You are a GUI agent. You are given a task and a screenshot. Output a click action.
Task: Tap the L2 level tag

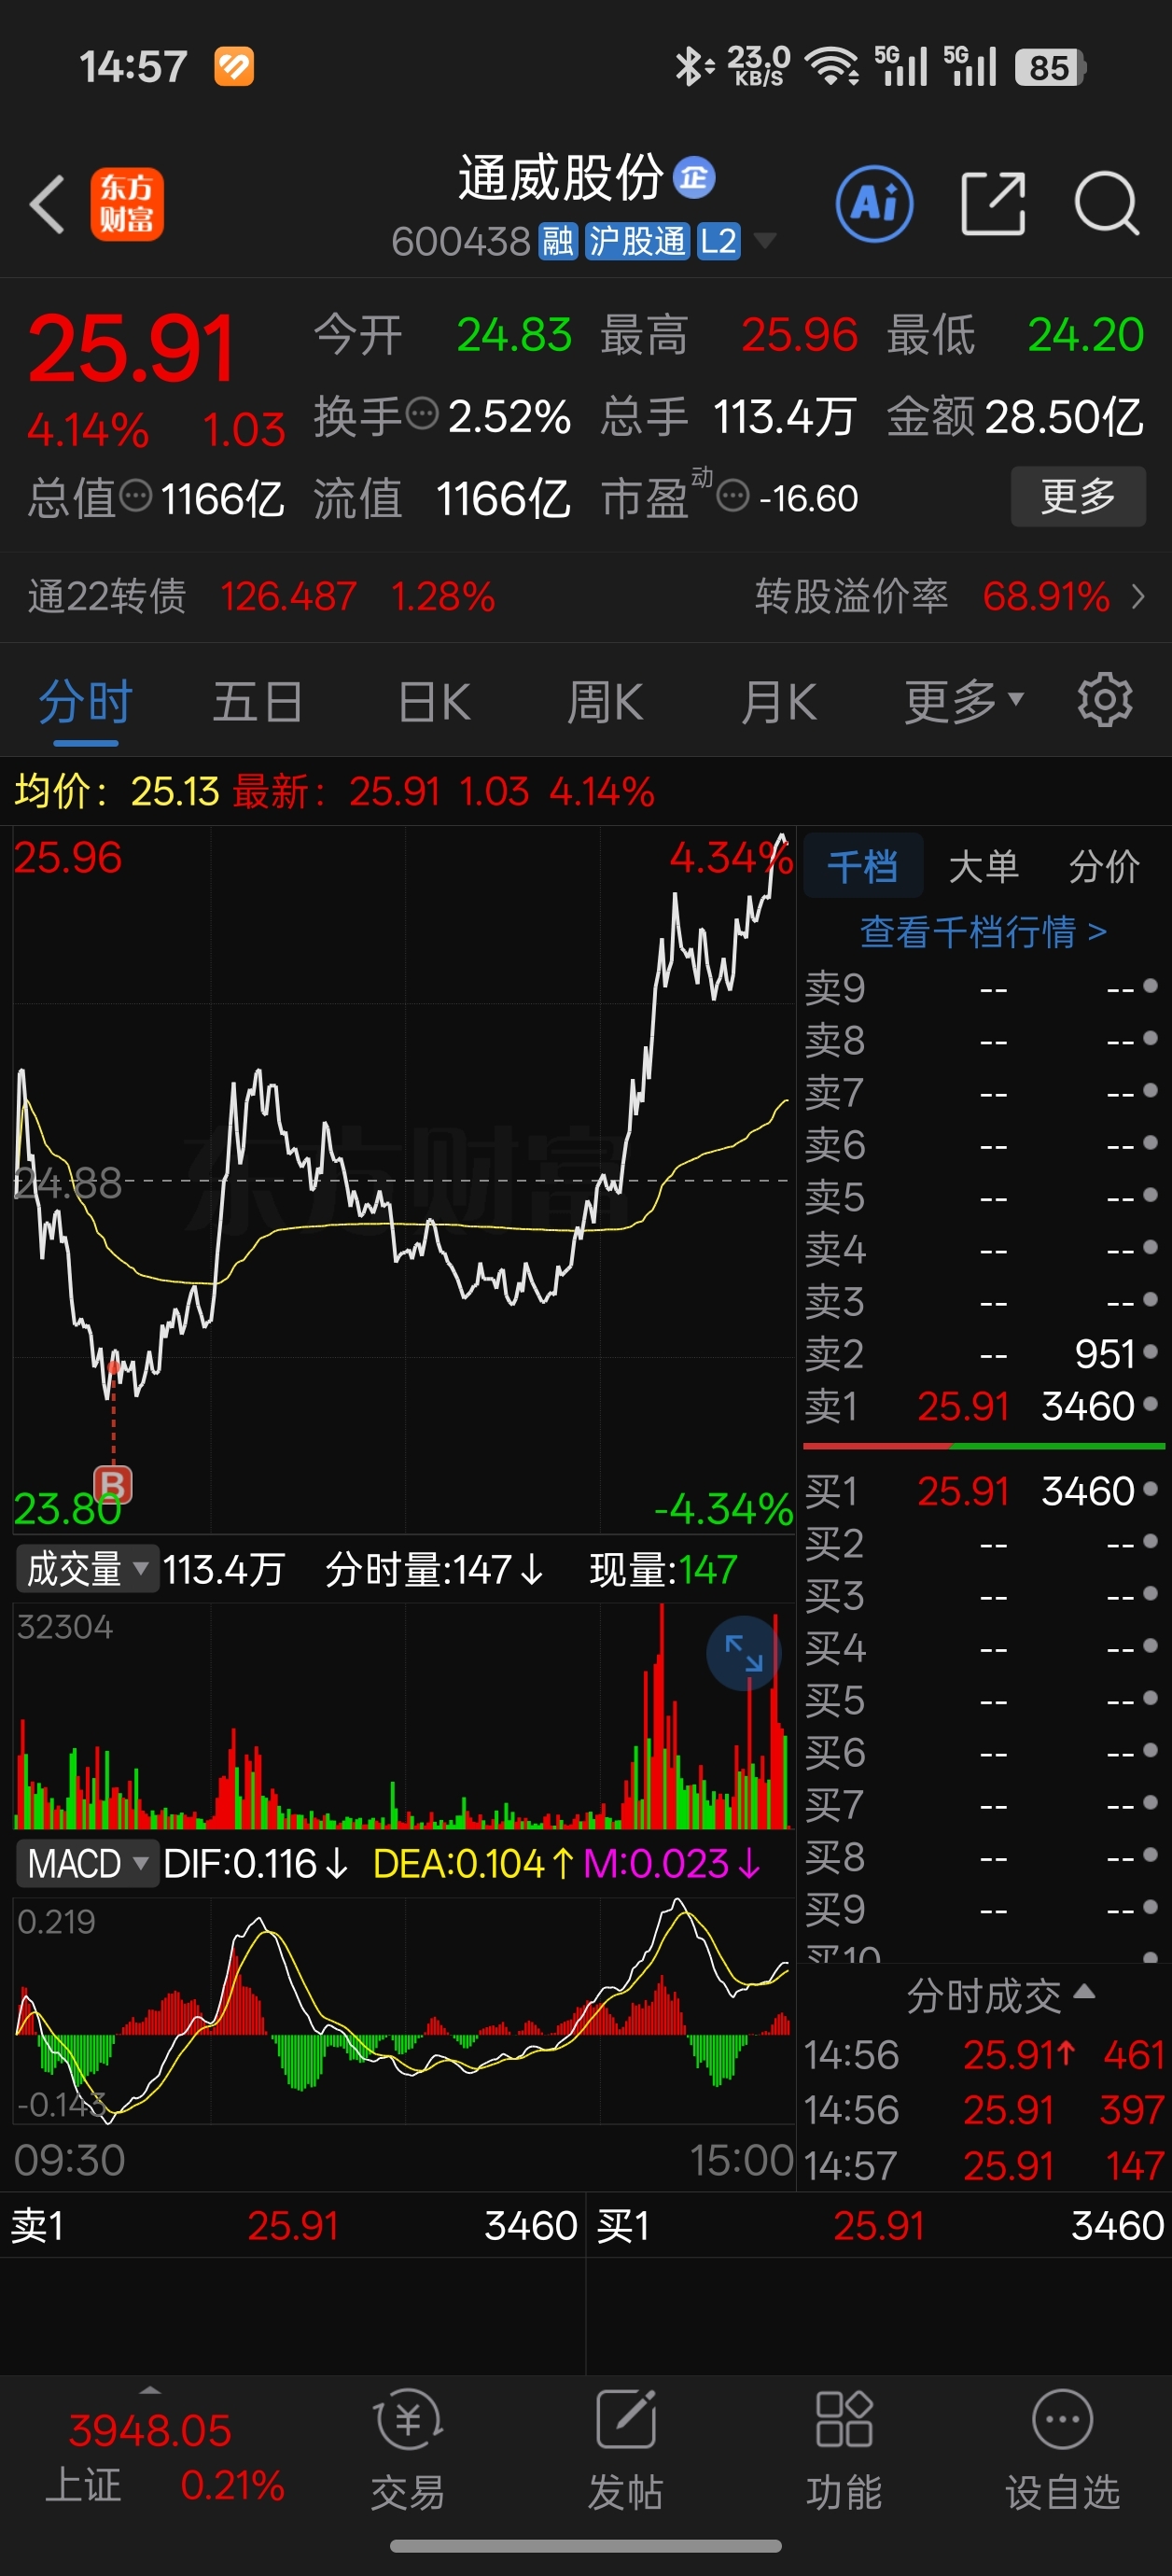pos(718,241)
